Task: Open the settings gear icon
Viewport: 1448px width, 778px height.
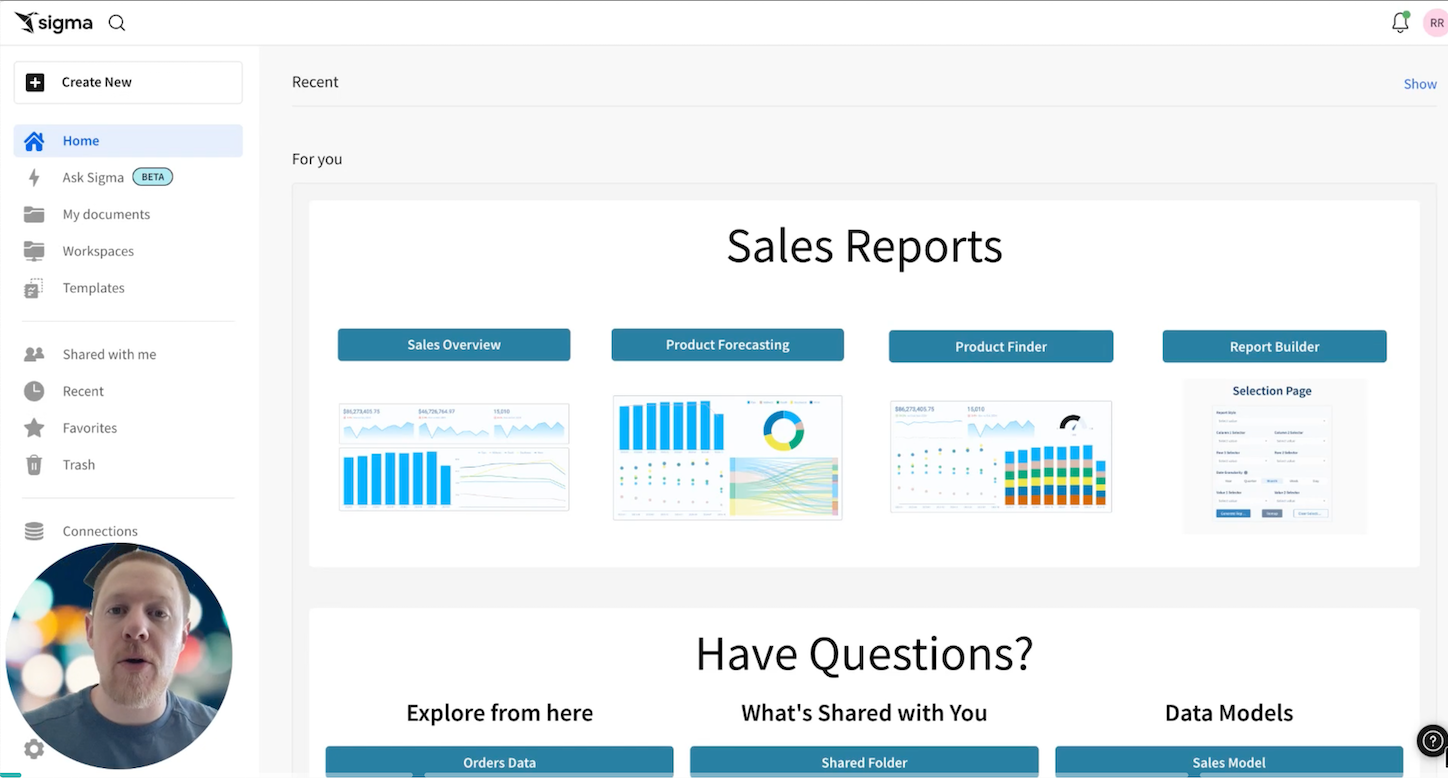Action: [x=34, y=749]
